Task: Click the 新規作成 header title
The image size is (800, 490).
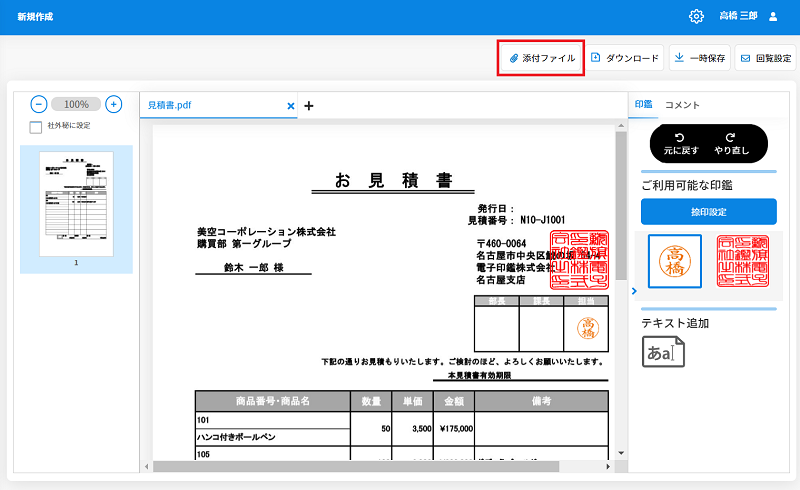Action: 35,16
